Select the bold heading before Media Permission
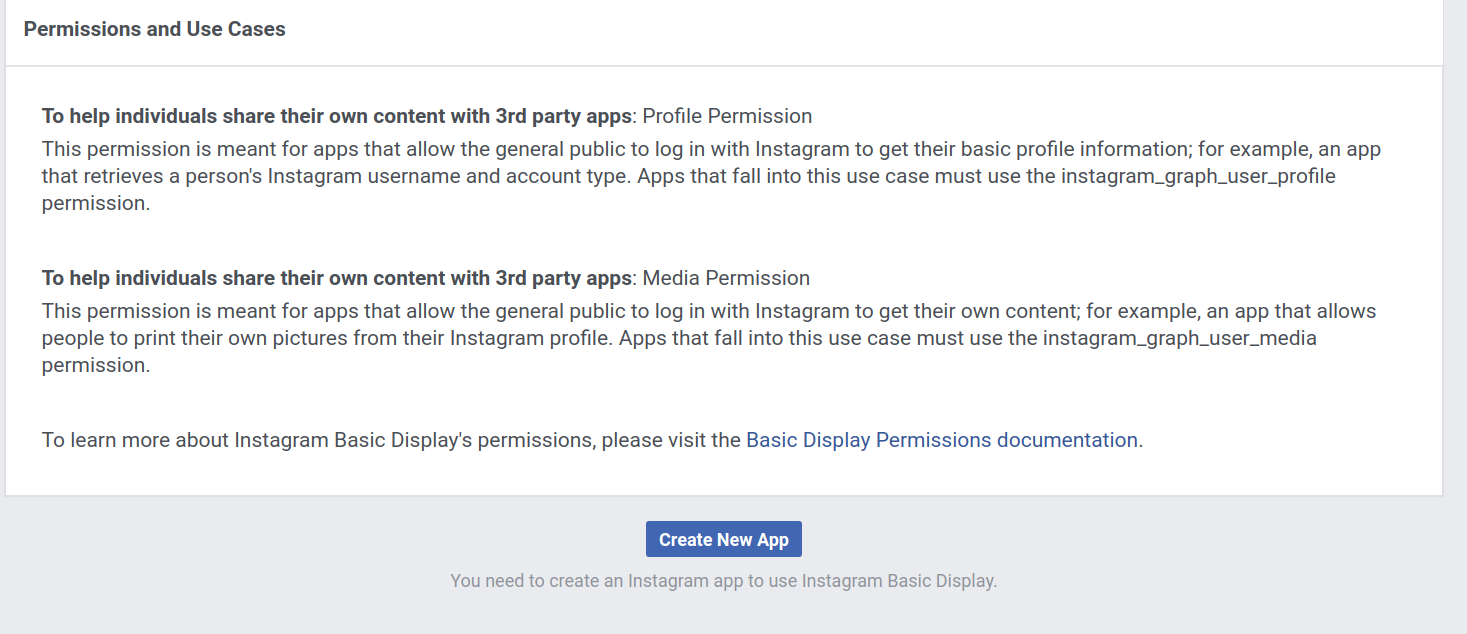The image size is (1467, 634). [336, 278]
